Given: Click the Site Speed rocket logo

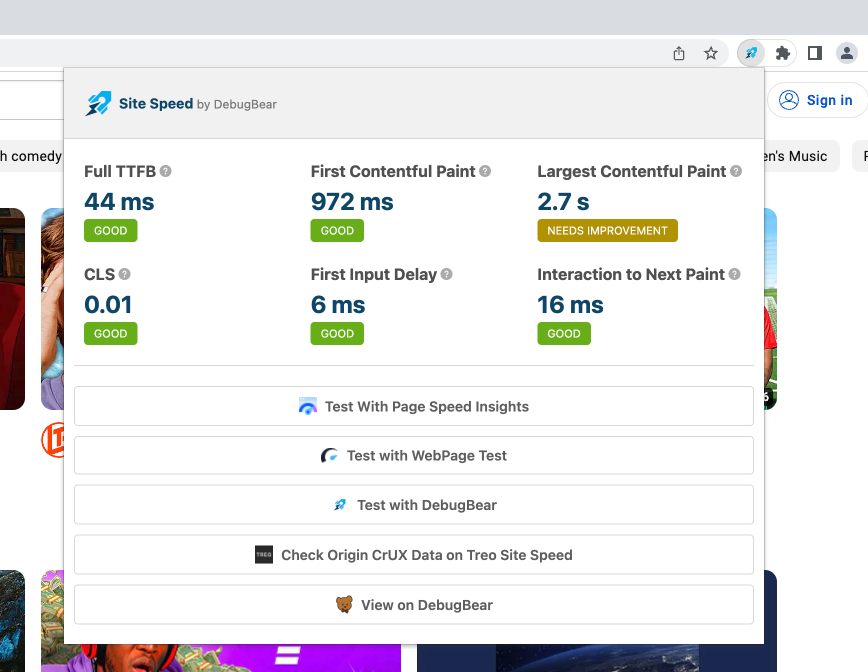Looking at the screenshot, I should (98, 103).
